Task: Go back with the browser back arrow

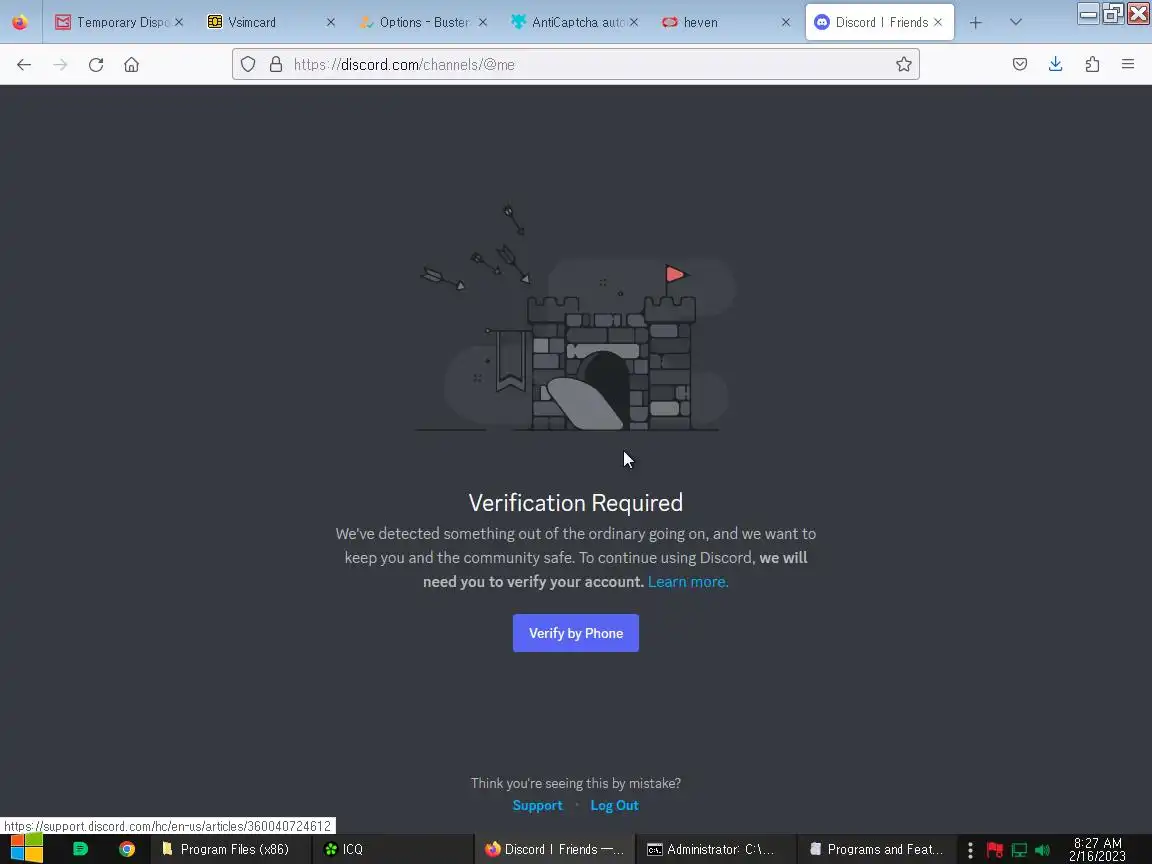Action: (x=24, y=65)
